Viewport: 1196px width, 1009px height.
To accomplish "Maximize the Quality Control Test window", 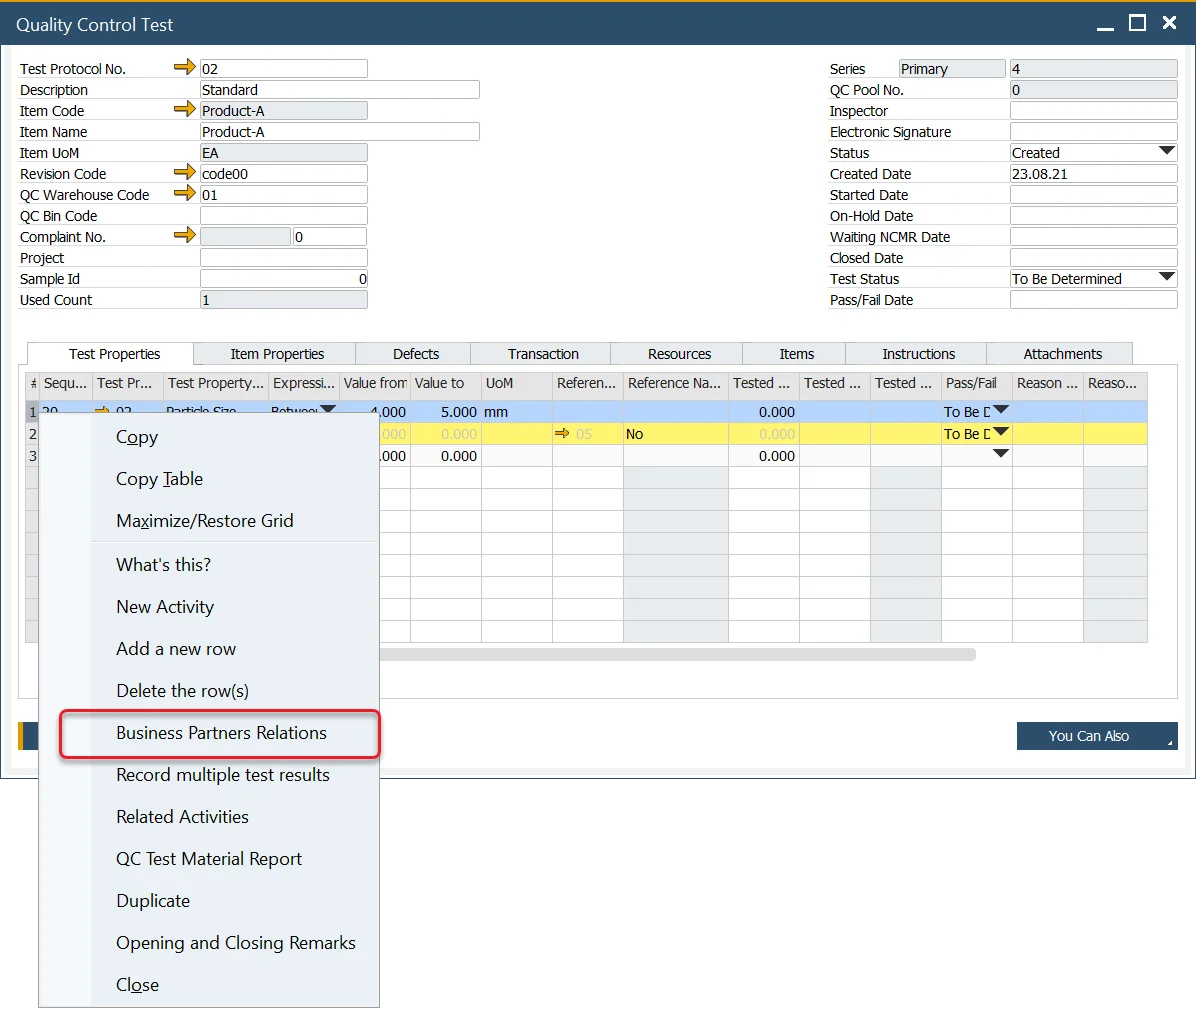I will 1137,24.
